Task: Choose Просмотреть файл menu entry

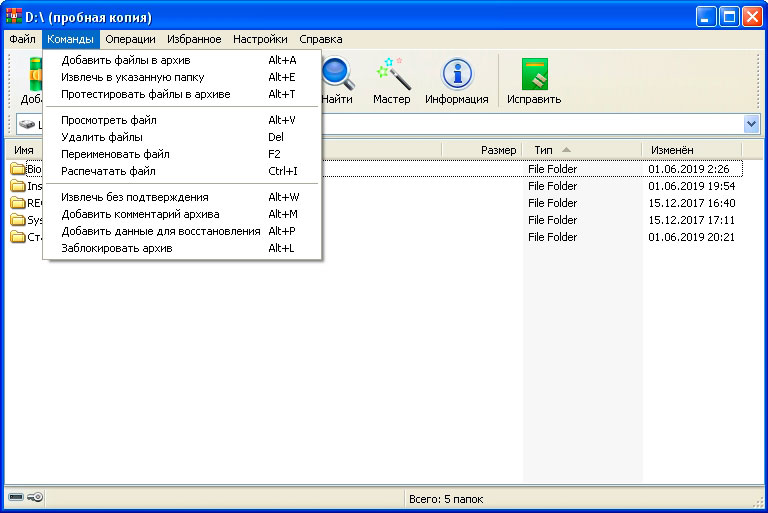Action: click(x=182, y=120)
